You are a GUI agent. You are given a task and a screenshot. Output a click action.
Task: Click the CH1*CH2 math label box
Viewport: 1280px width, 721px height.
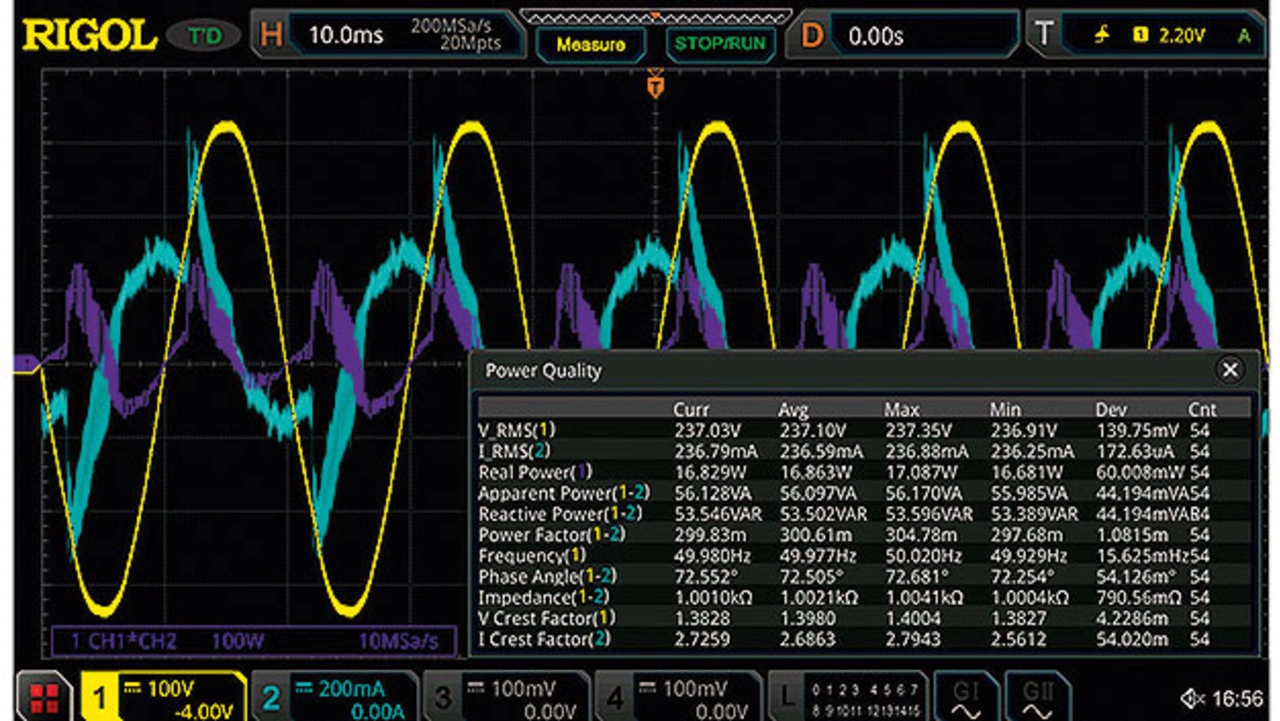tap(253, 641)
